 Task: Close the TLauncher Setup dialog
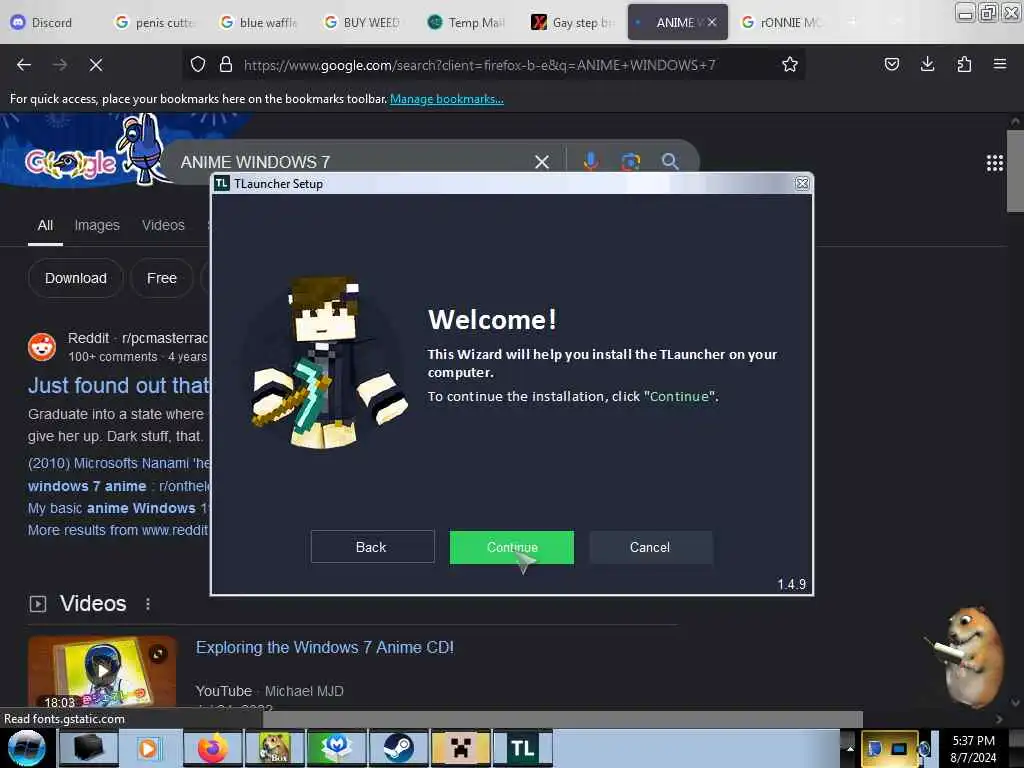pyautogui.click(x=802, y=184)
